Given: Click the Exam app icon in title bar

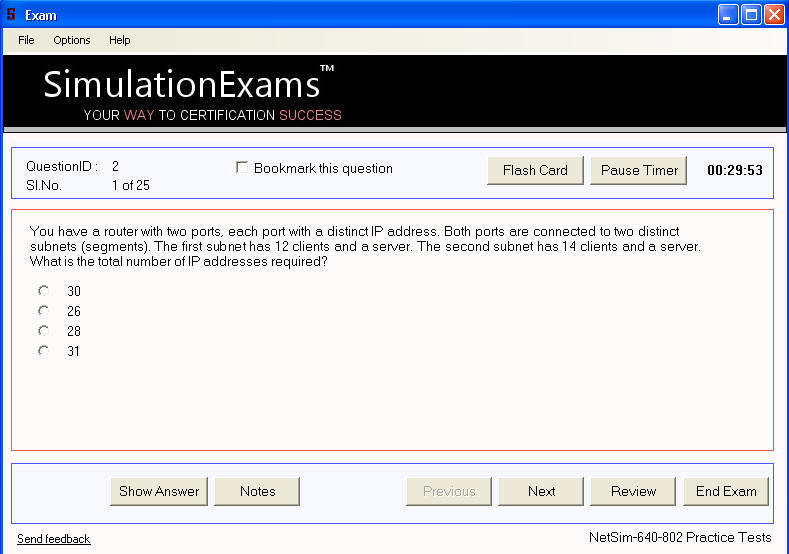Looking at the screenshot, I should click(12, 15).
